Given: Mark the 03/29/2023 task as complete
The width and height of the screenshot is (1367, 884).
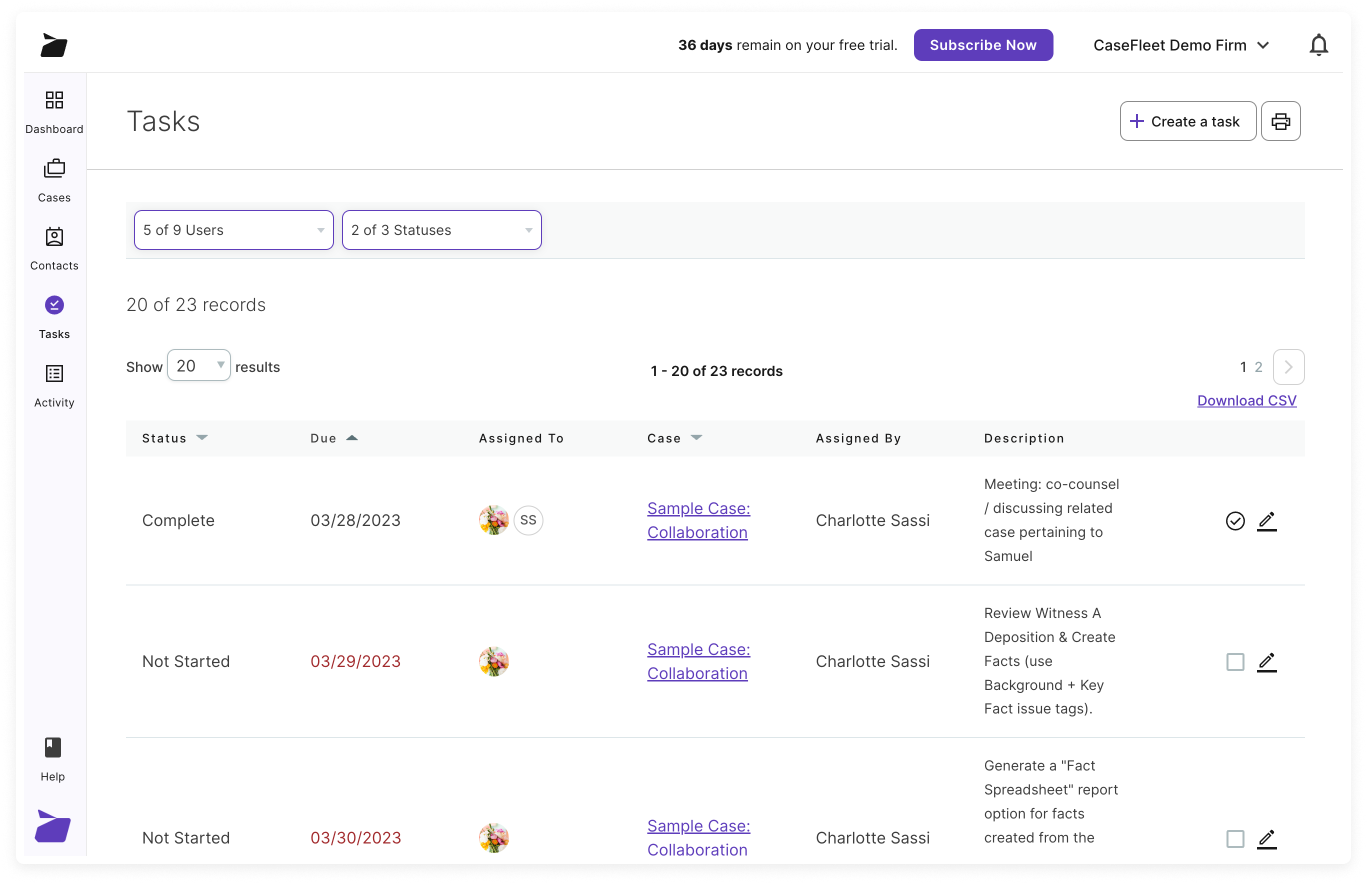Looking at the screenshot, I should (x=1235, y=661).
